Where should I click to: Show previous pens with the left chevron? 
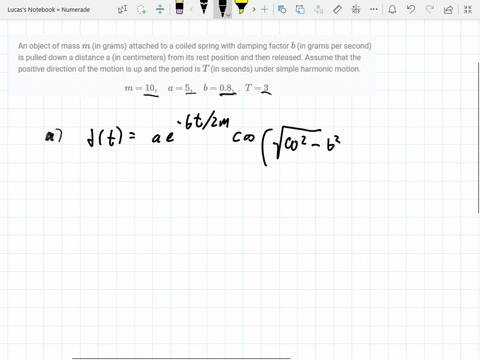click(191, 9)
